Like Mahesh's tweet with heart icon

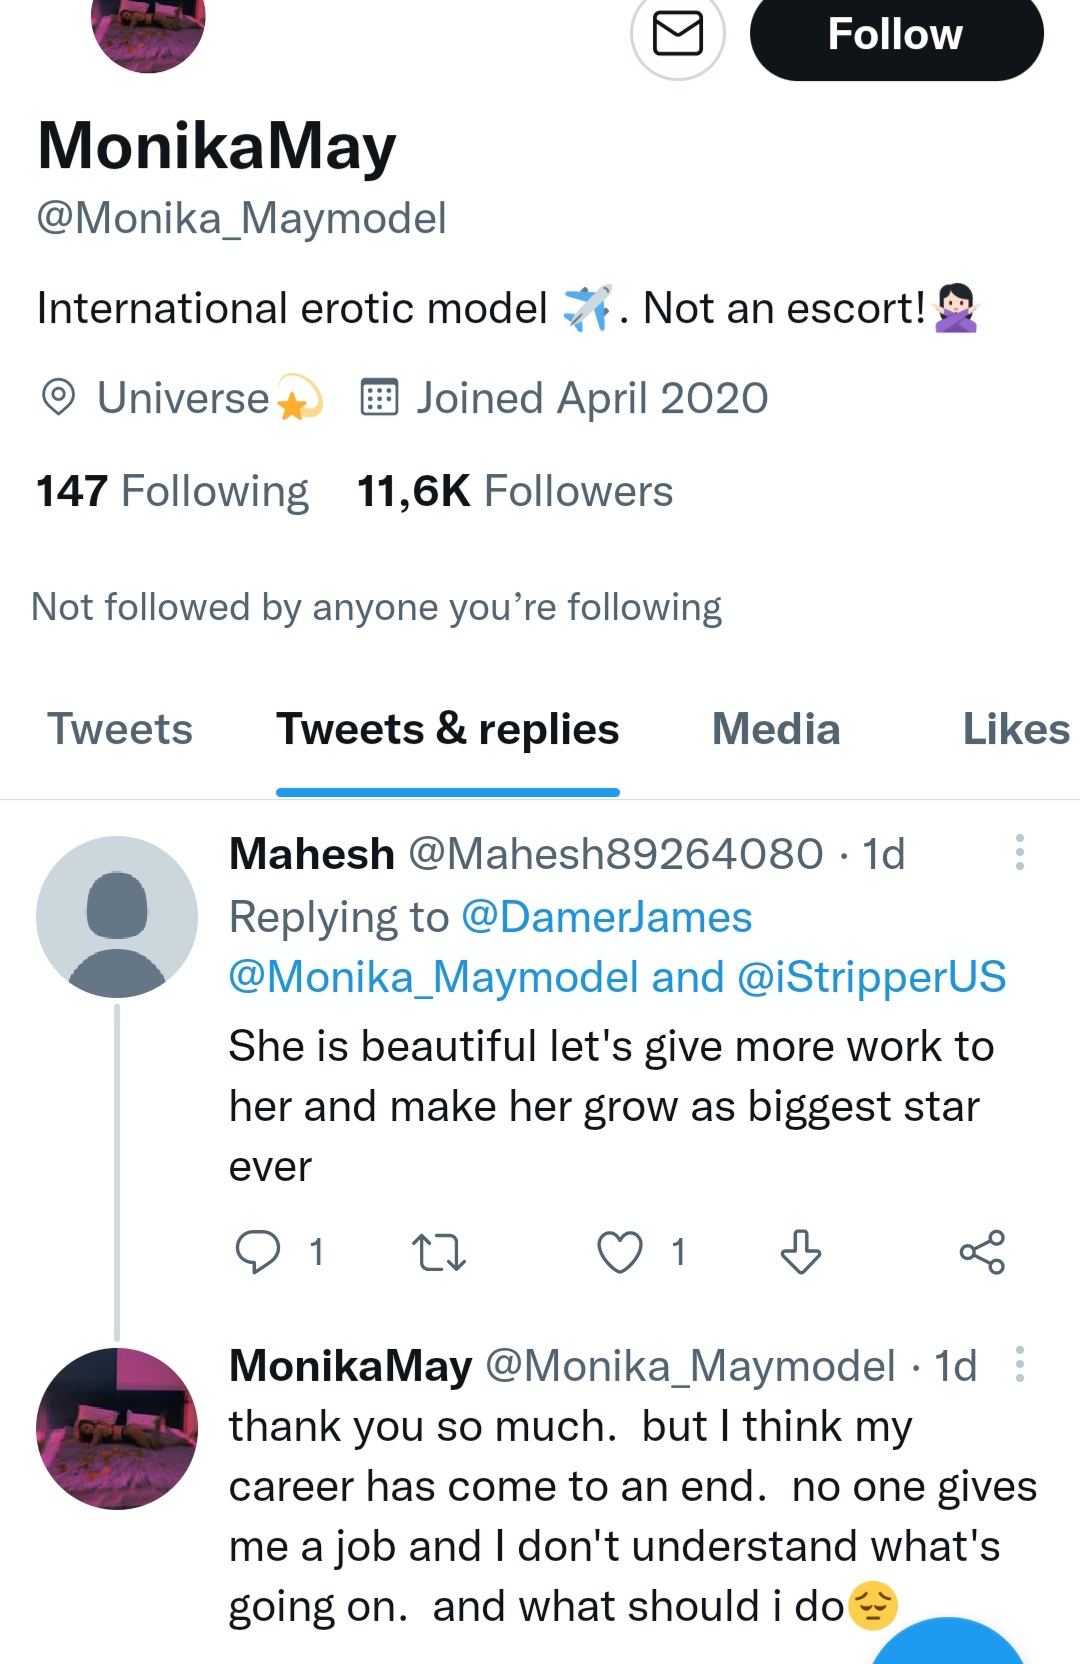coord(620,1252)
